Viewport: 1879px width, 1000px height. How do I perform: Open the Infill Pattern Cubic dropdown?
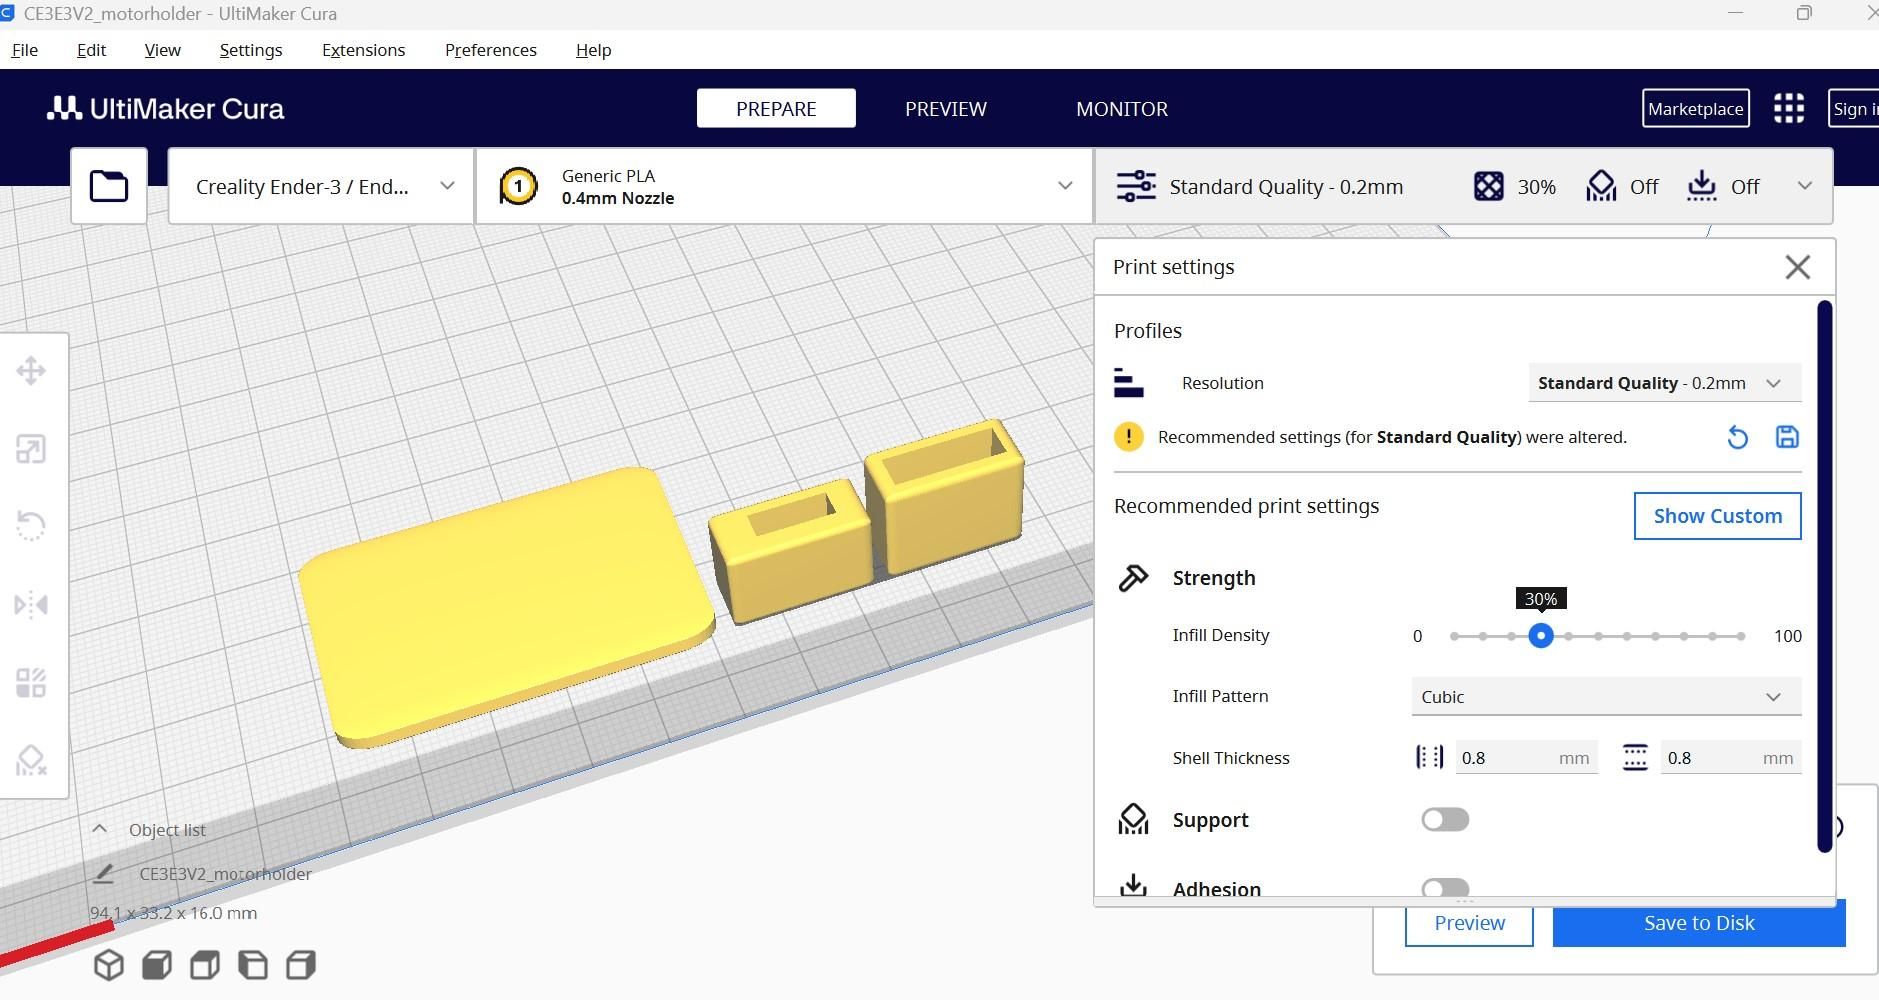point(1606,697)
